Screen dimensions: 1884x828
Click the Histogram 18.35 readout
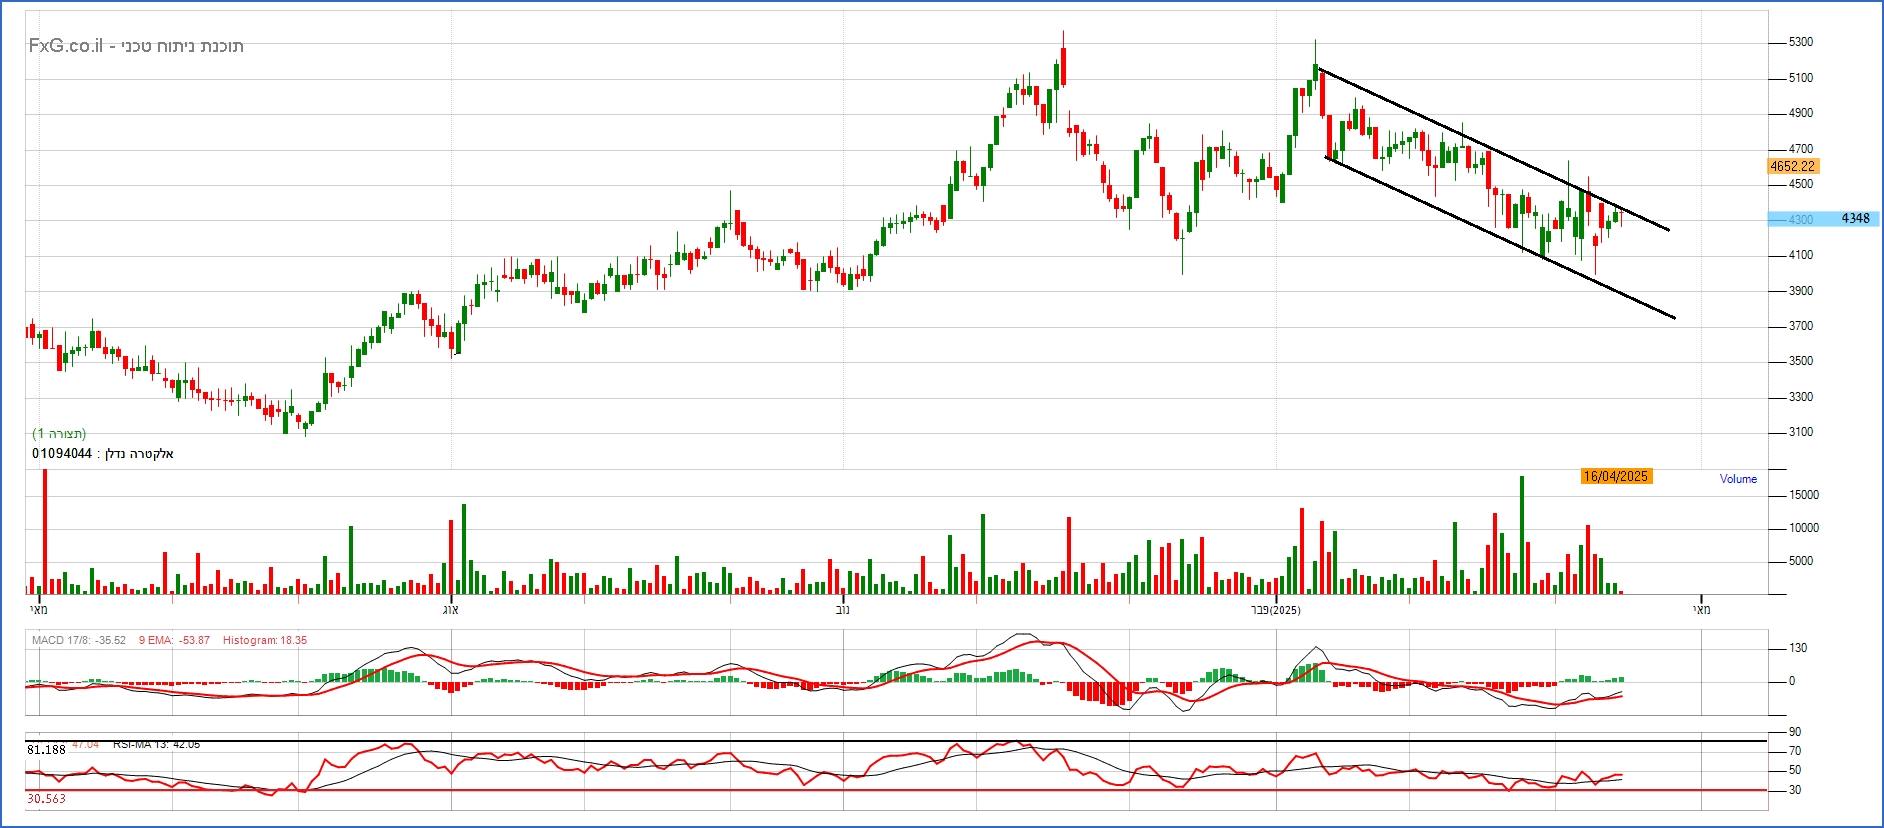264,640
